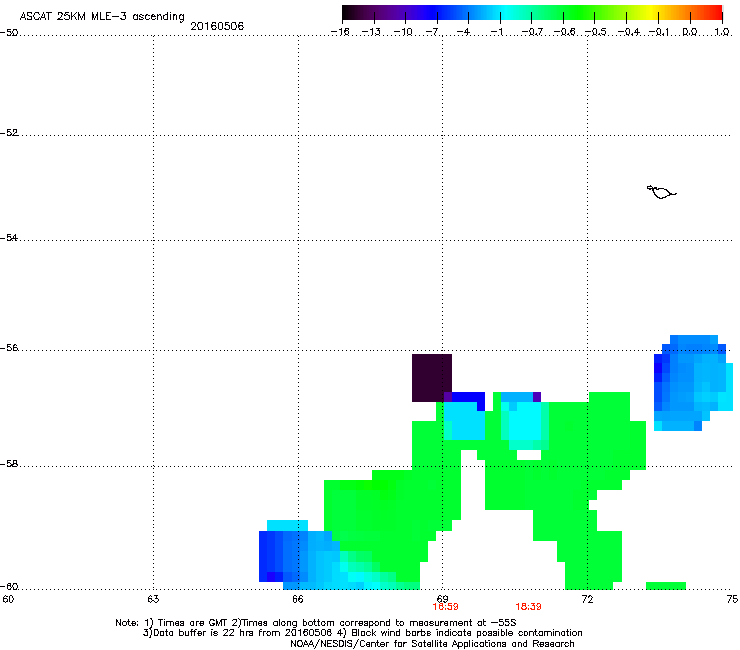
Task: Click the longitude axis label '69'
Action: click(442, 599)
